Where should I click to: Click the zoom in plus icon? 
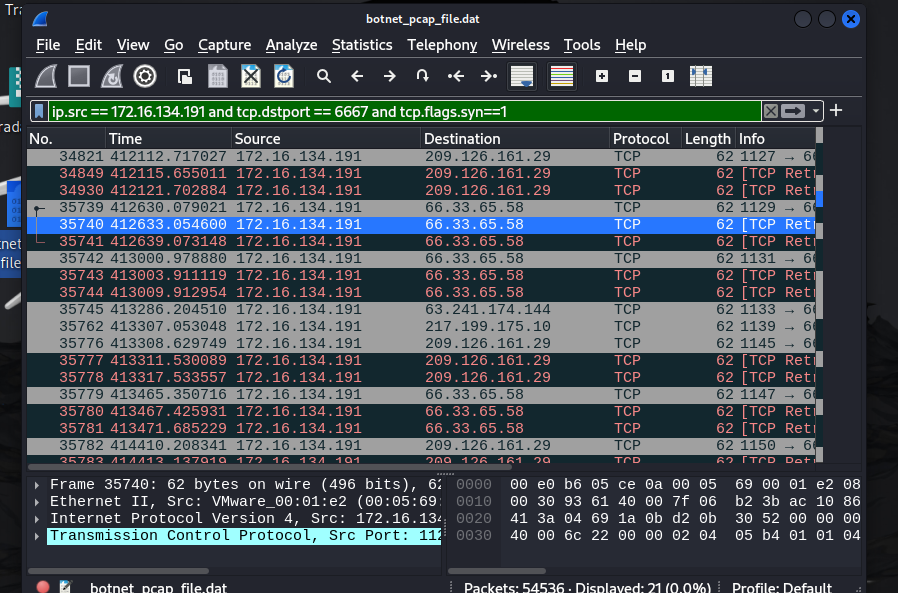(x=601, y=76)
